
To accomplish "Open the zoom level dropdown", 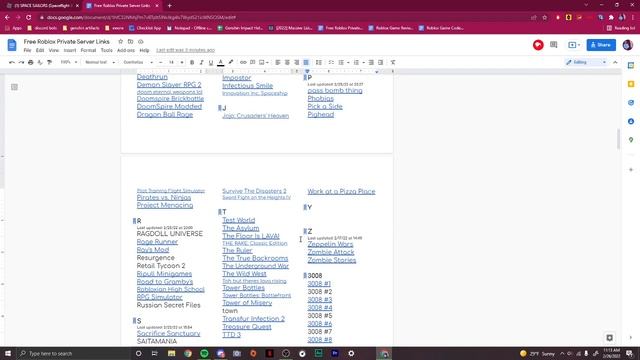I will pyautogui.click(x=69, y=62).
